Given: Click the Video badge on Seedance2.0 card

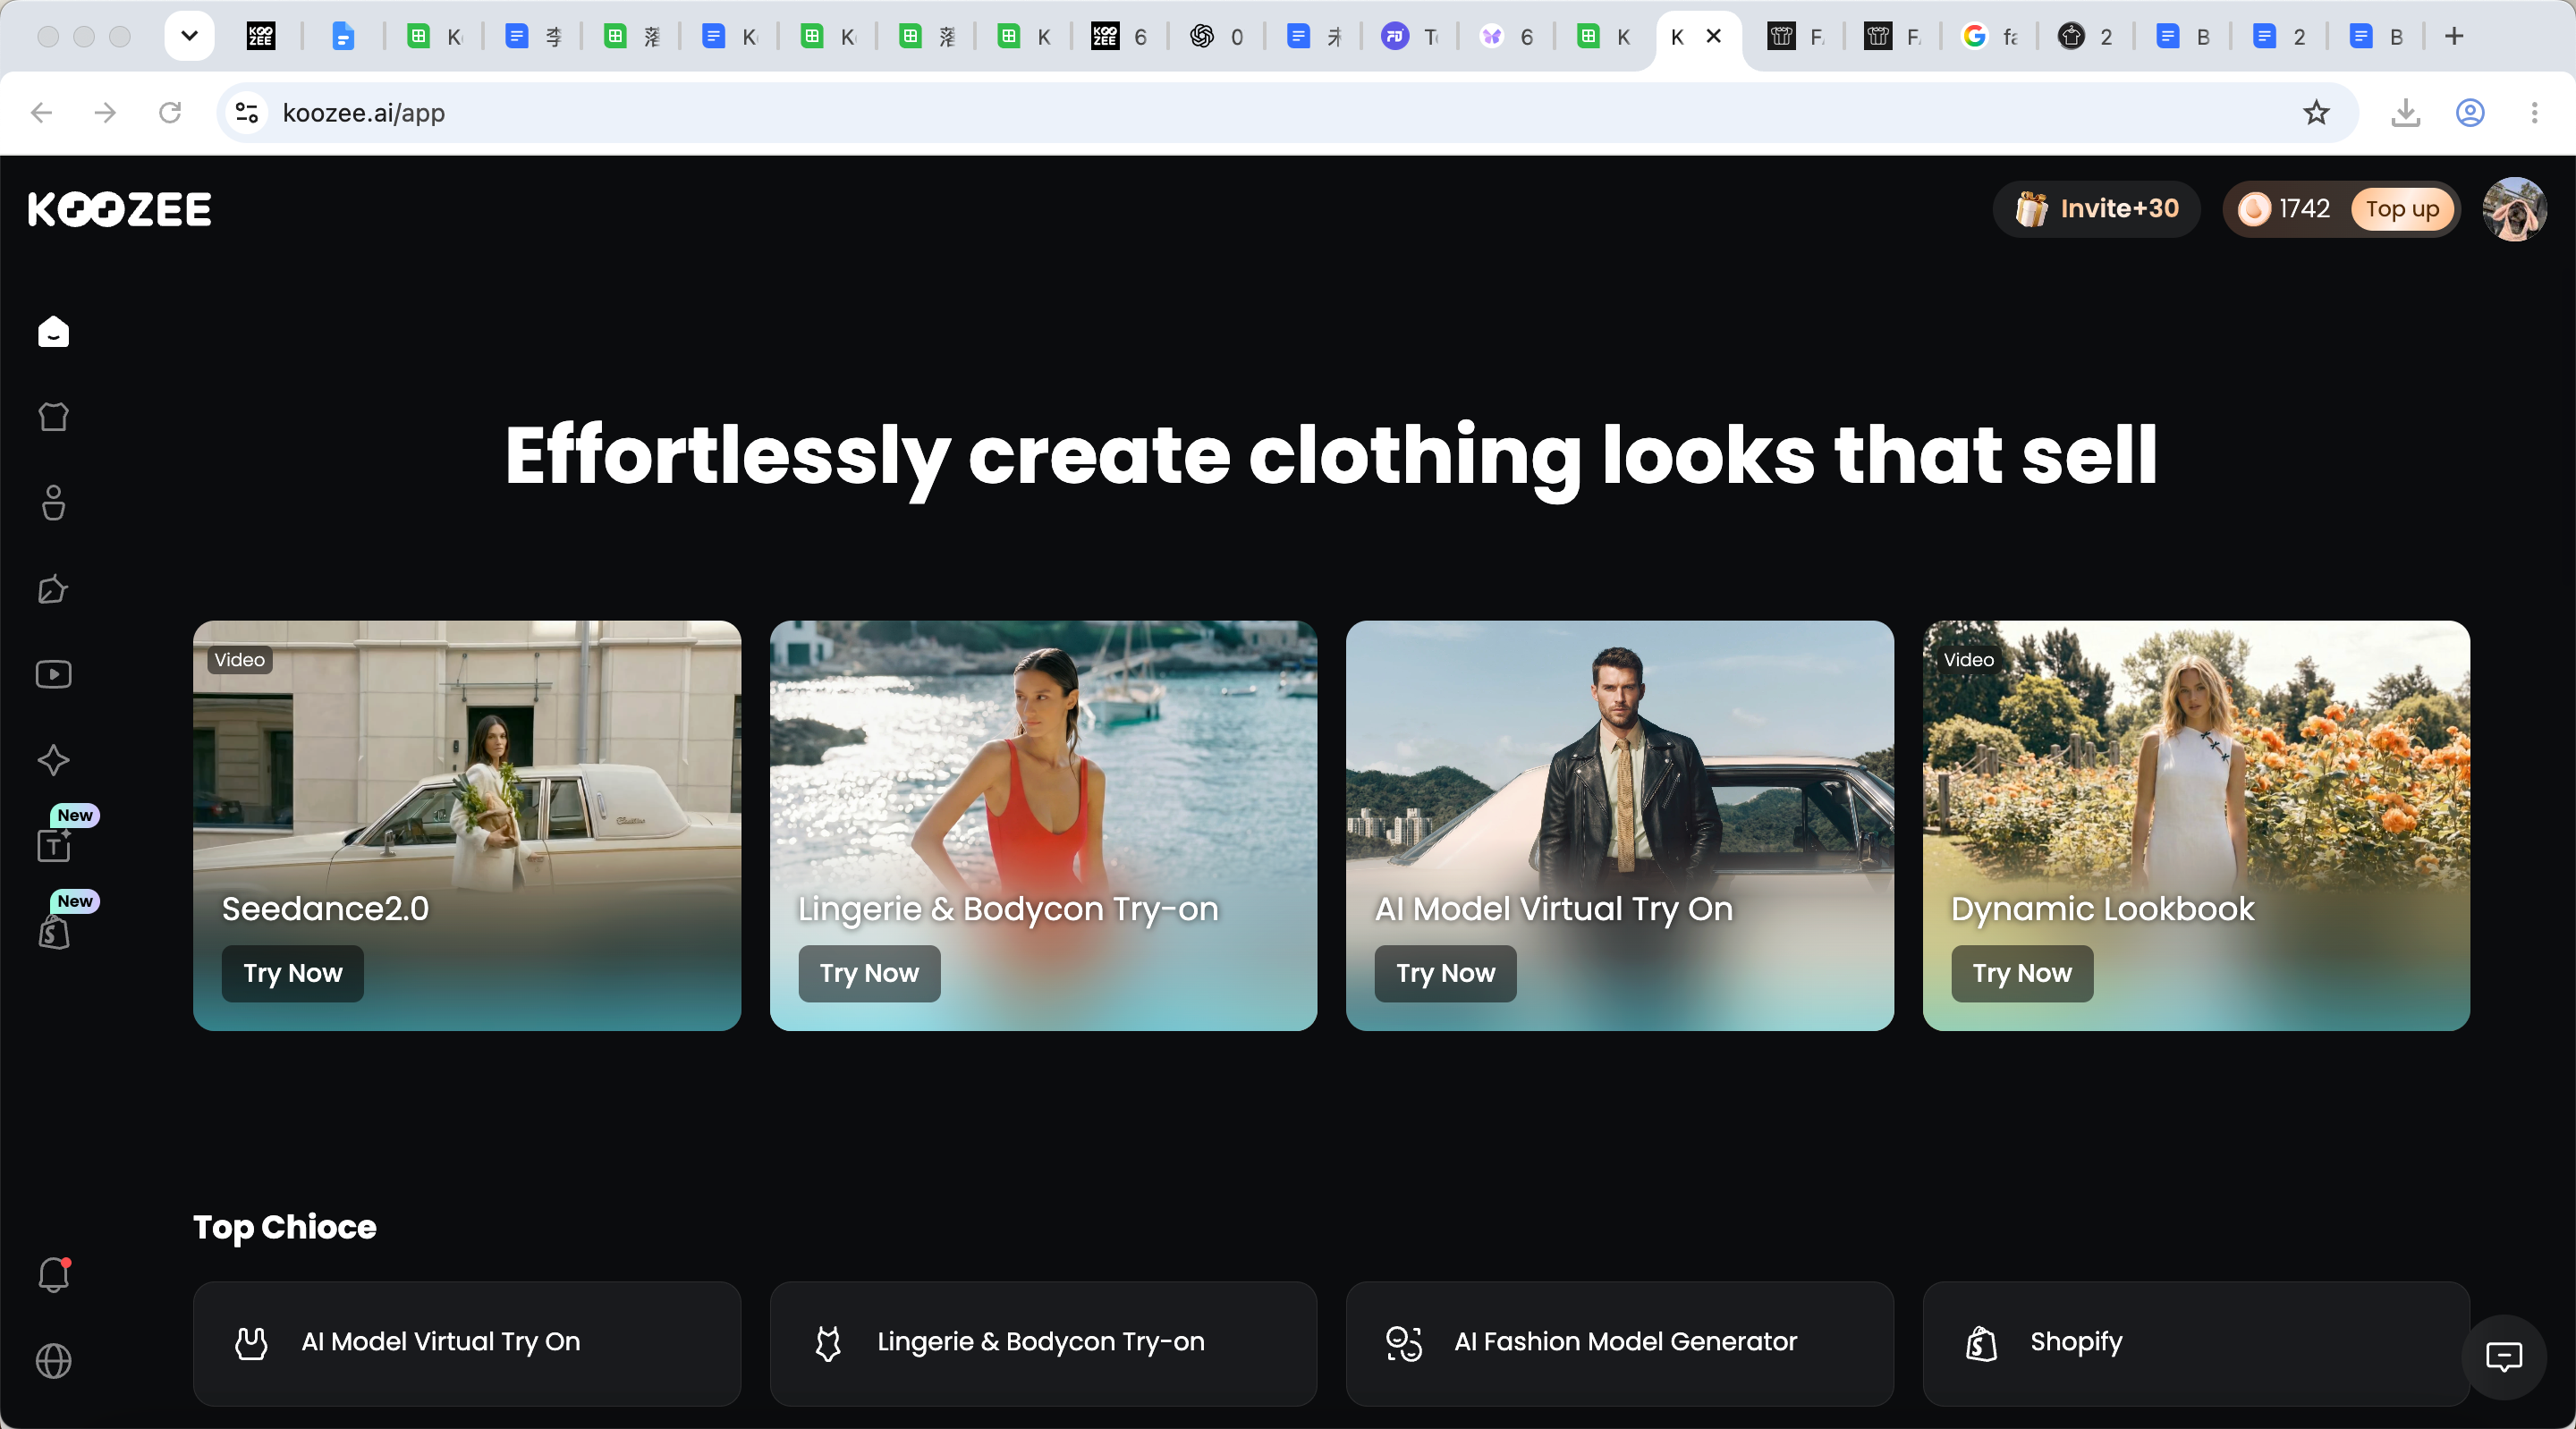Looking at the screenshot, I should tap(240, 660).
